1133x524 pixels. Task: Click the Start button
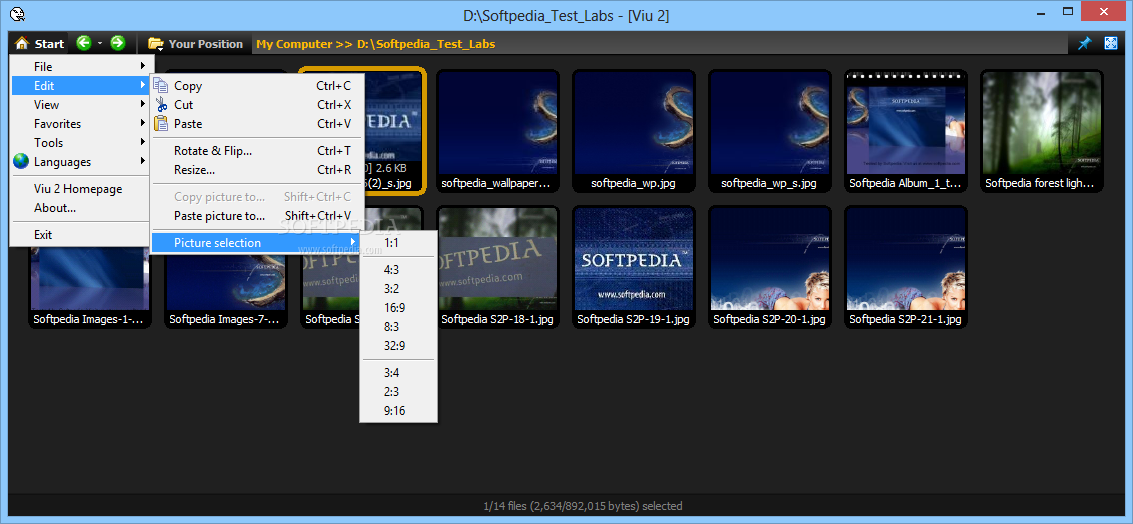point(40,43)
